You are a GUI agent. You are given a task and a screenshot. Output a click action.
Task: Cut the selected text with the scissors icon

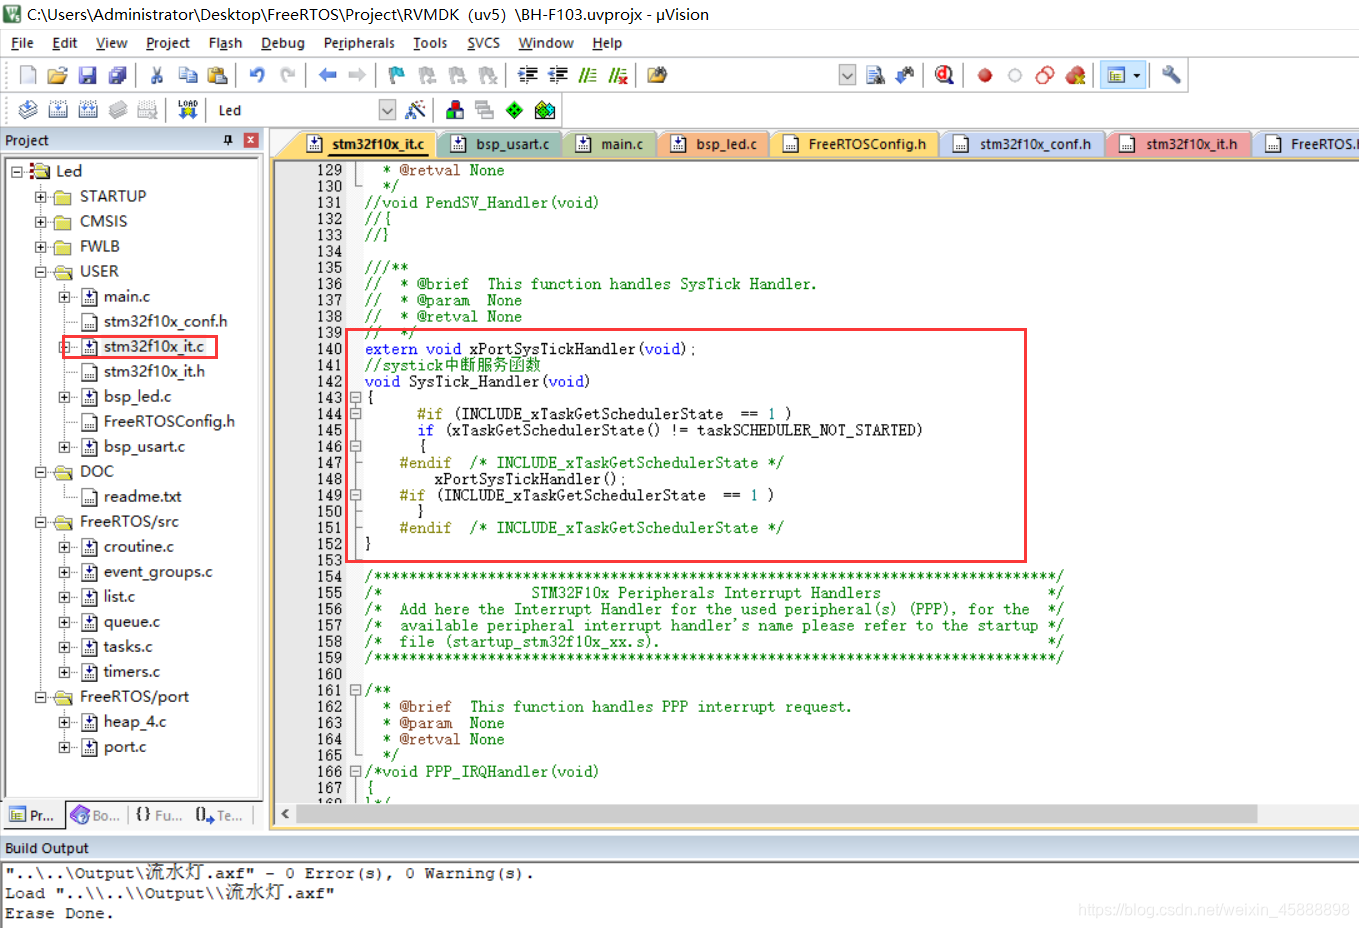[157, 75]
